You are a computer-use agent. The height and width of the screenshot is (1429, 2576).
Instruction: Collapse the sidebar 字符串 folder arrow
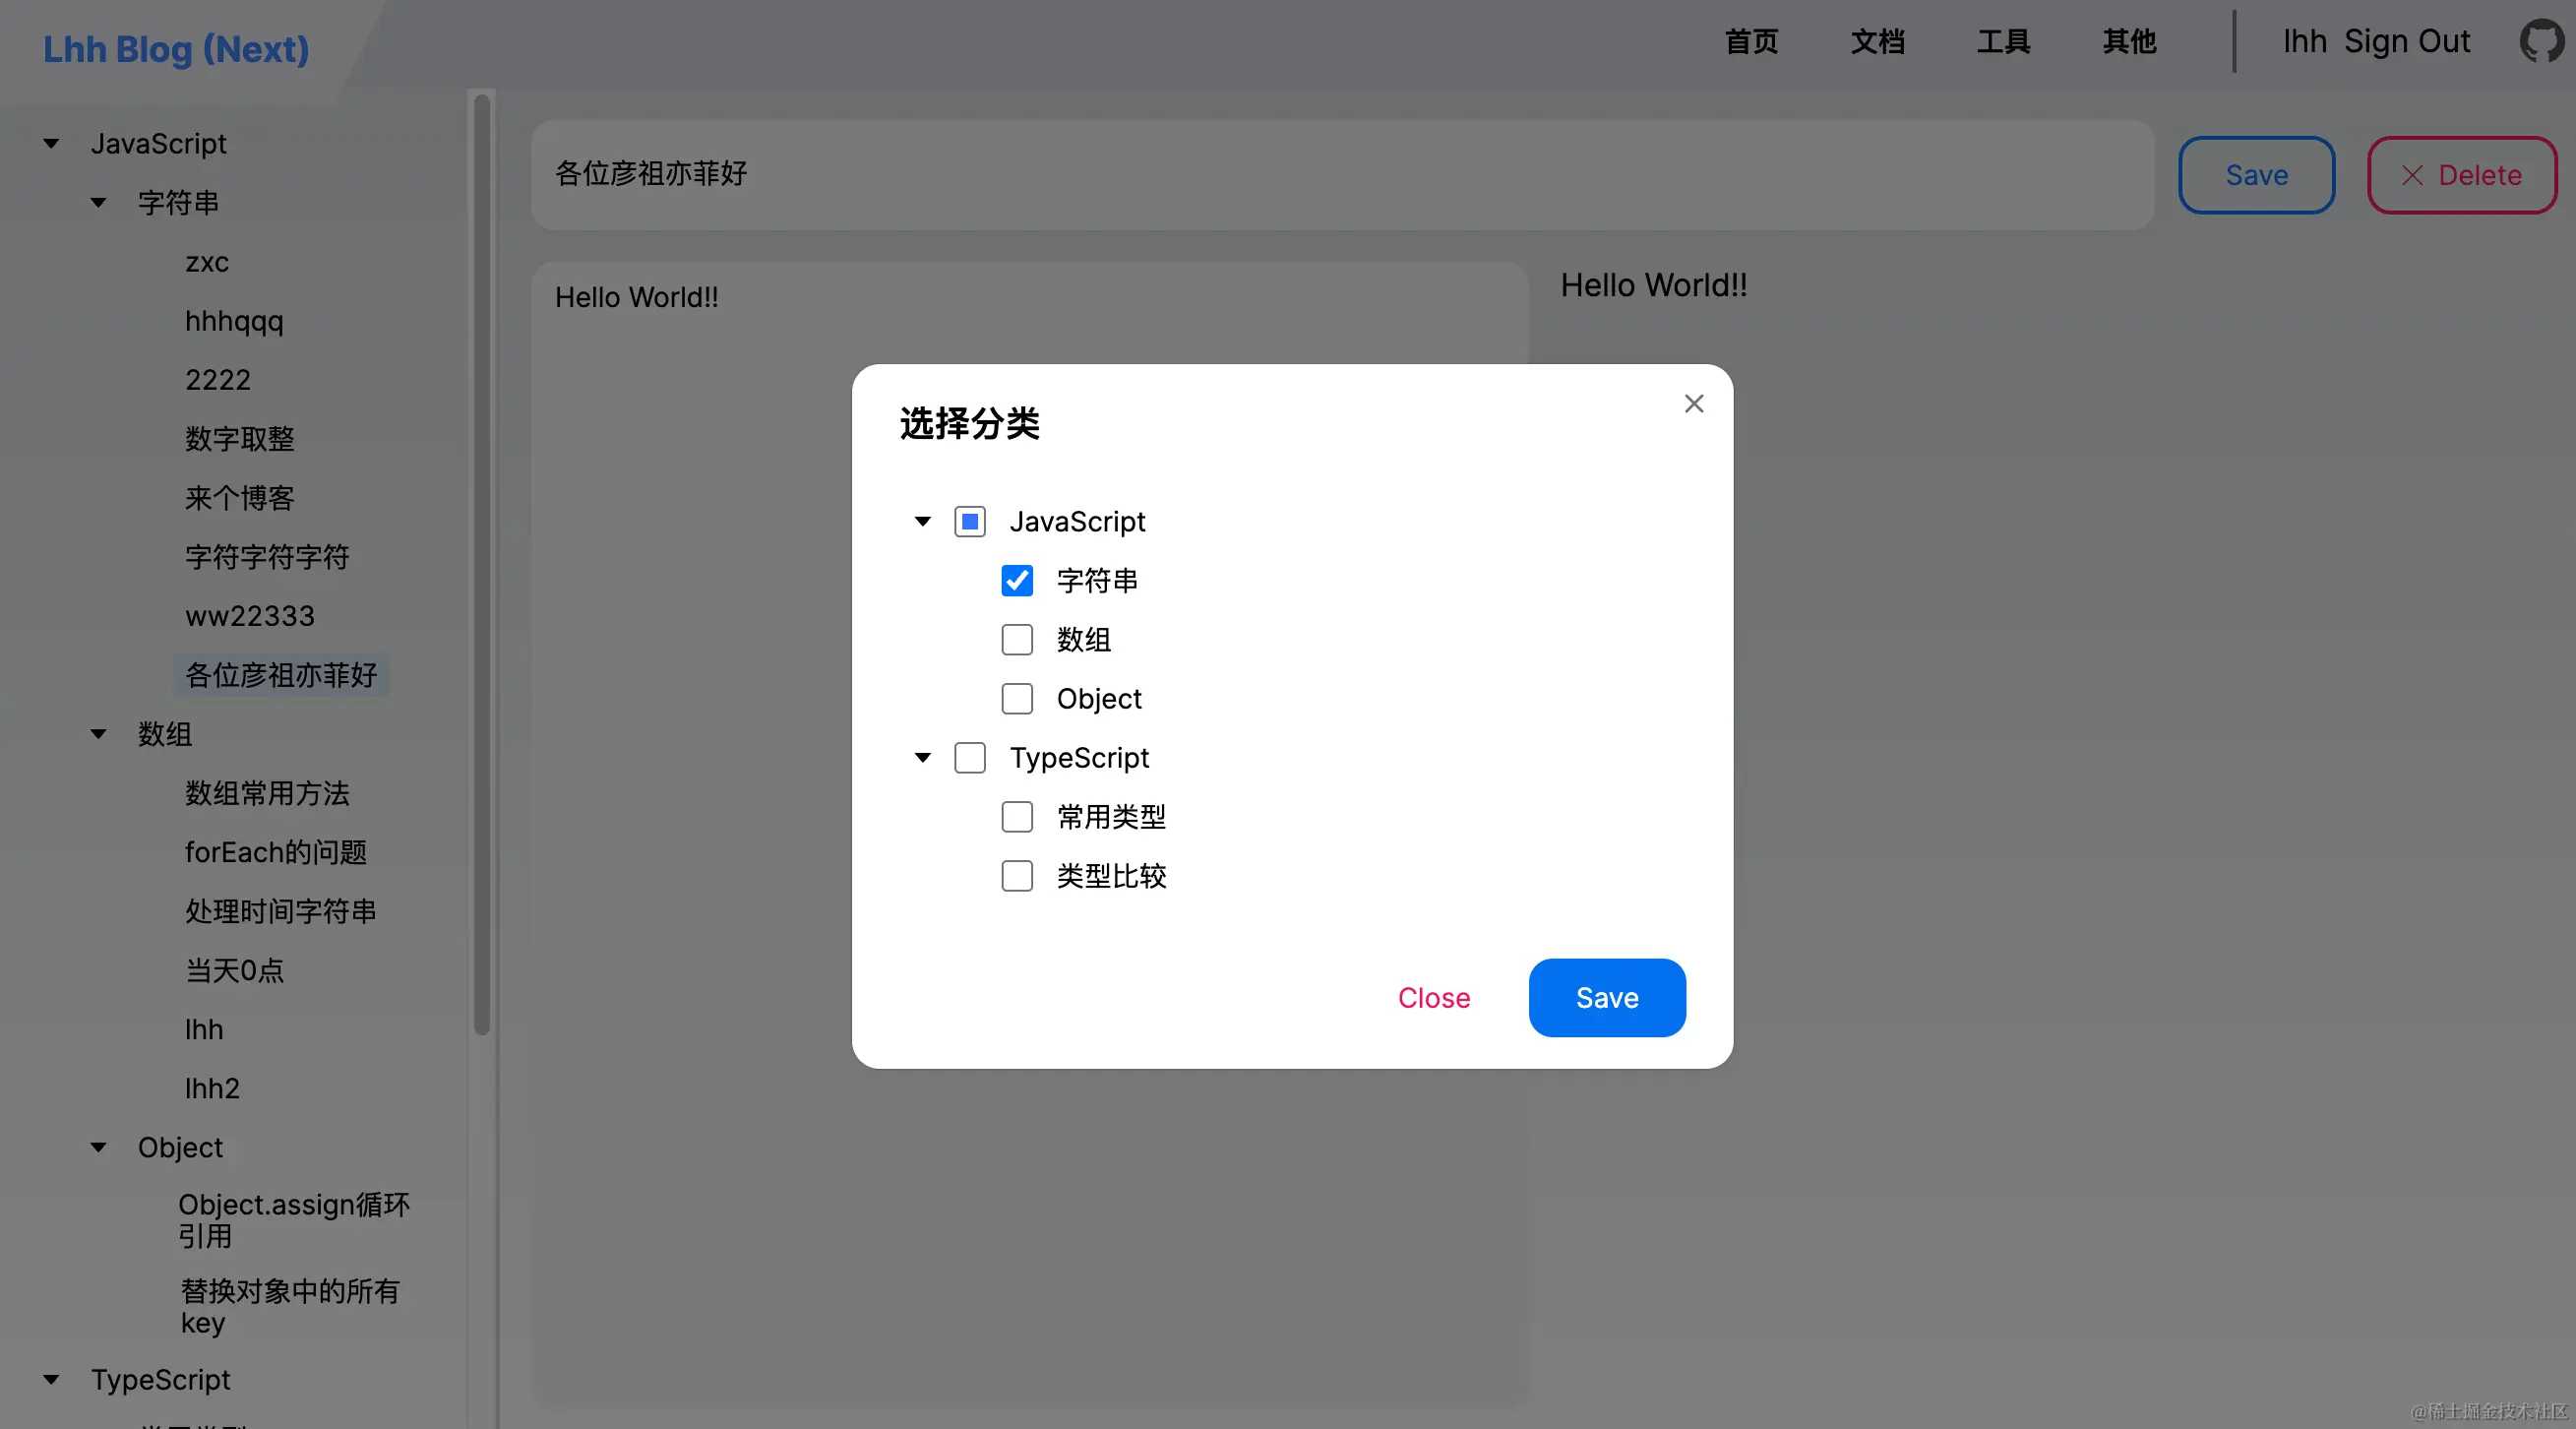click(x=98, y=203)
